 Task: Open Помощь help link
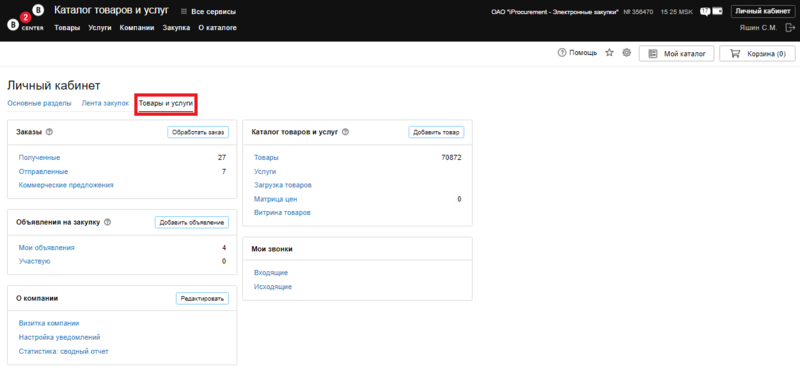pyautogui.click(x=578, y=53)
